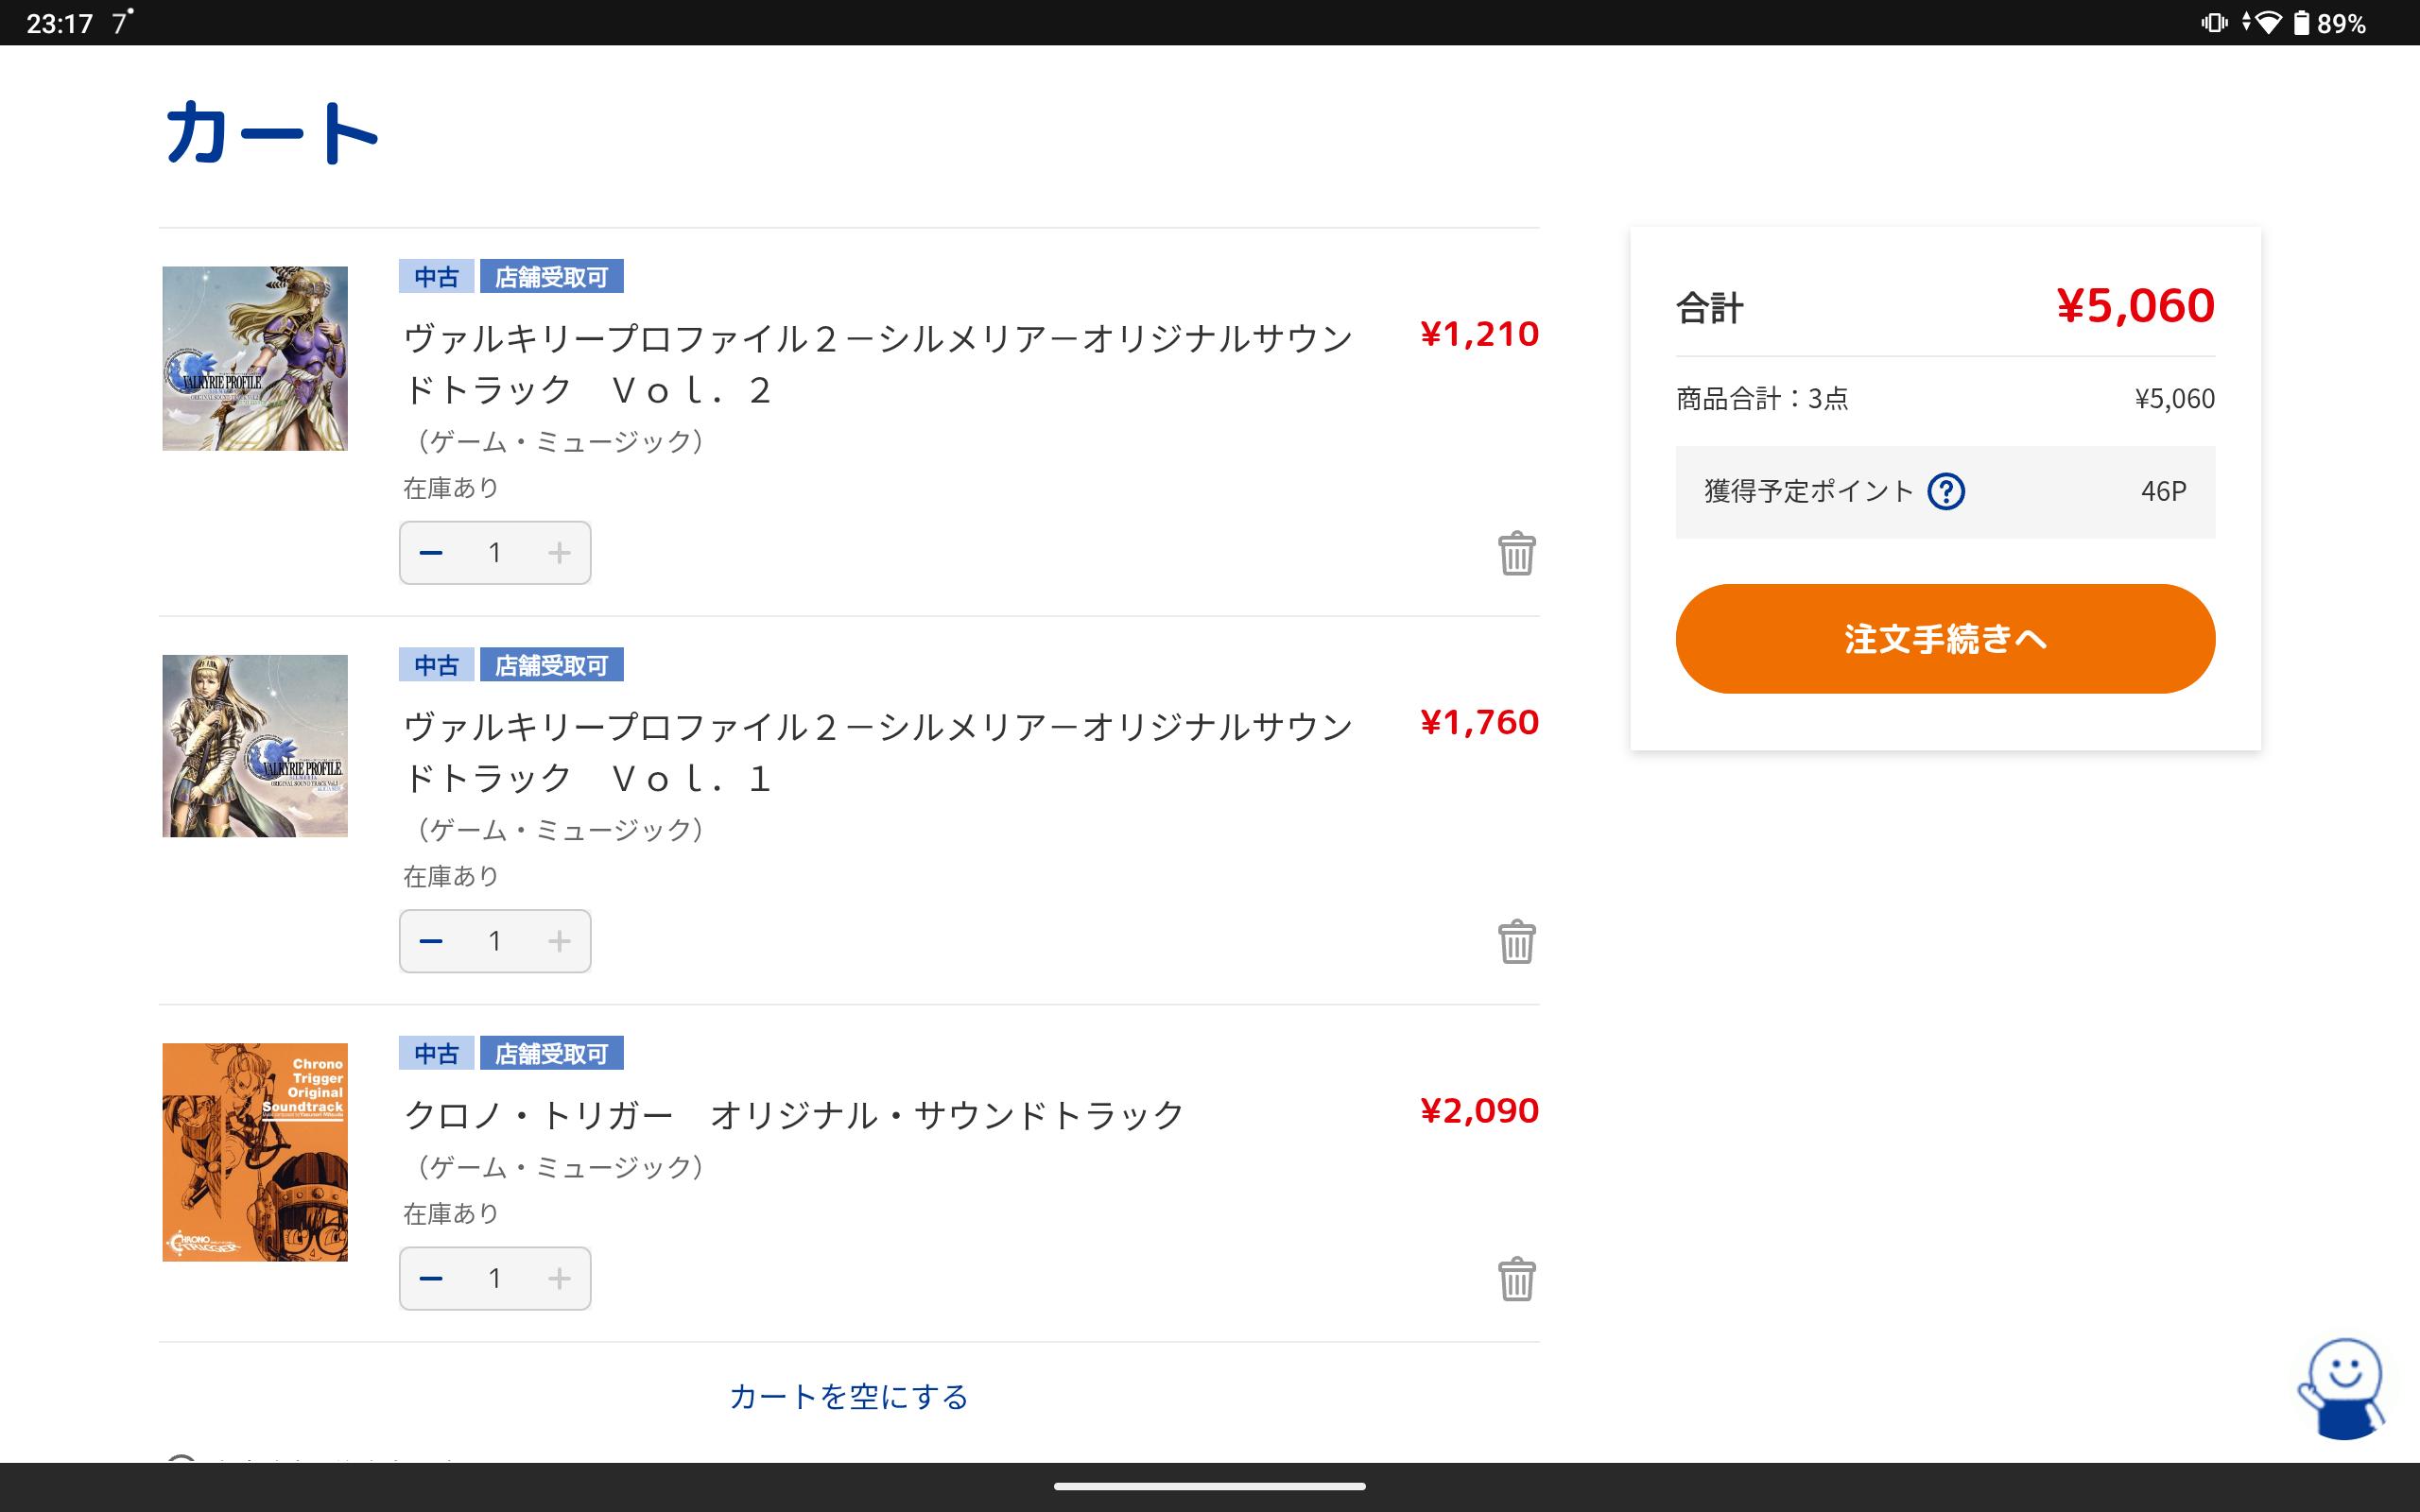2420x1512 pixels.
Task: View orange Chrono Trigger cover thumbnail
Action: tap(255, 1152)
